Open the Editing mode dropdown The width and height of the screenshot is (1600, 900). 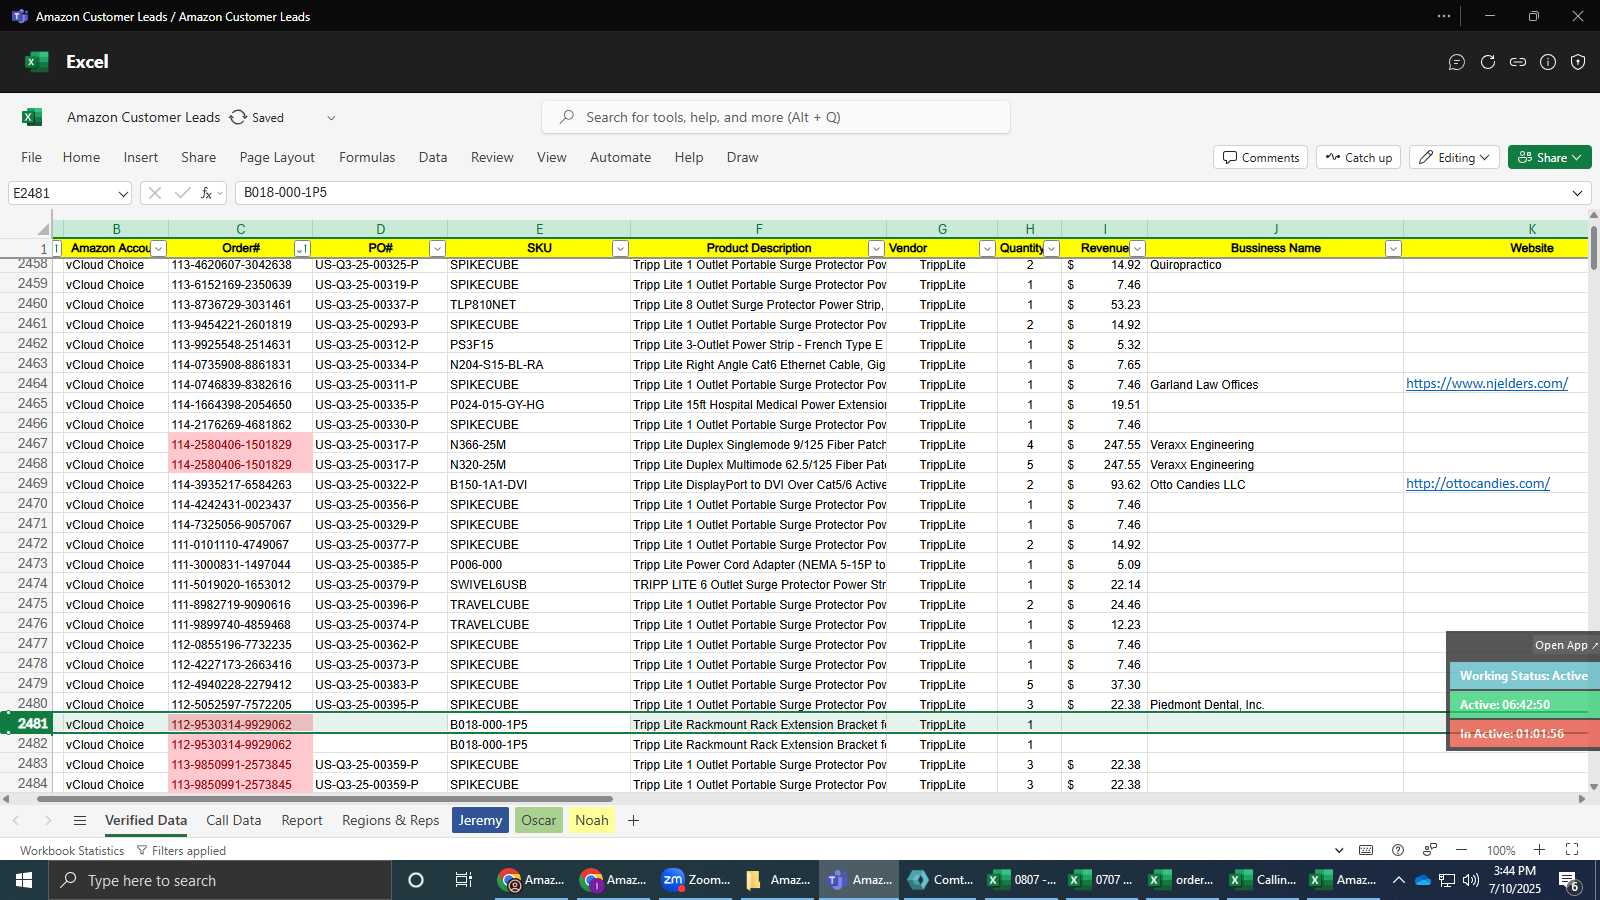[x=1455, y=157]
